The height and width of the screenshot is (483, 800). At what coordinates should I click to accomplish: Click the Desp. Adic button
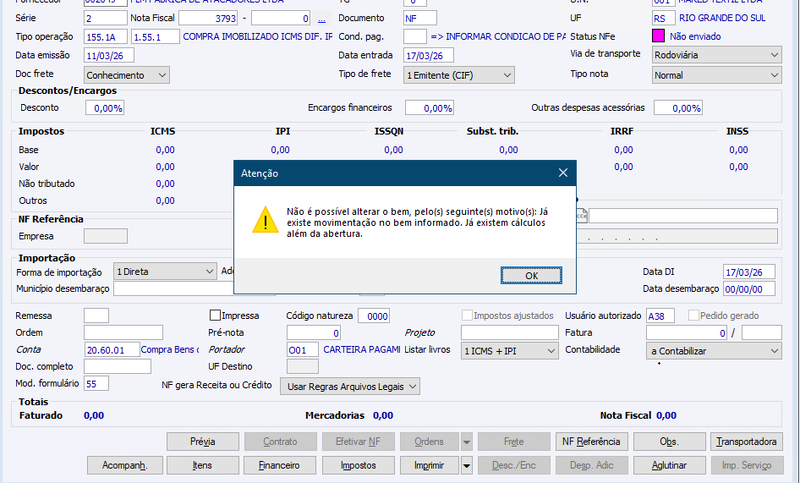(591, 465)
